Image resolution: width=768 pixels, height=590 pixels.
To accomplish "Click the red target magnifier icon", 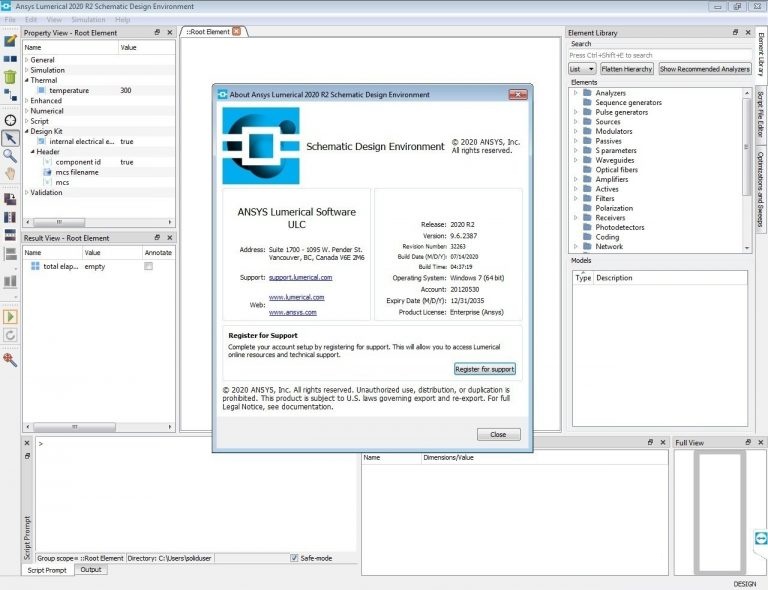I will coord(10,360).
